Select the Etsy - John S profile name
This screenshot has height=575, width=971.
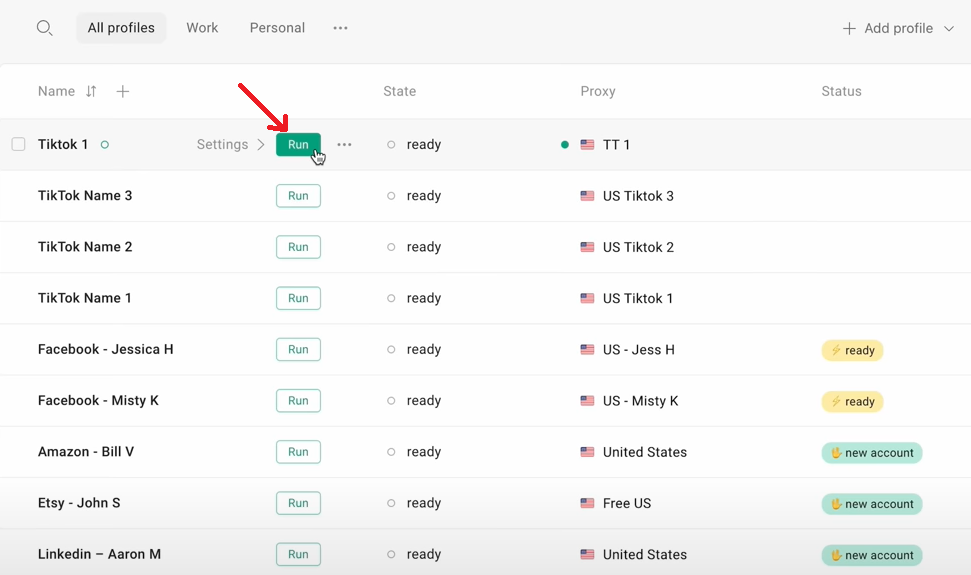pyautogui.click(x=79, y=503)
